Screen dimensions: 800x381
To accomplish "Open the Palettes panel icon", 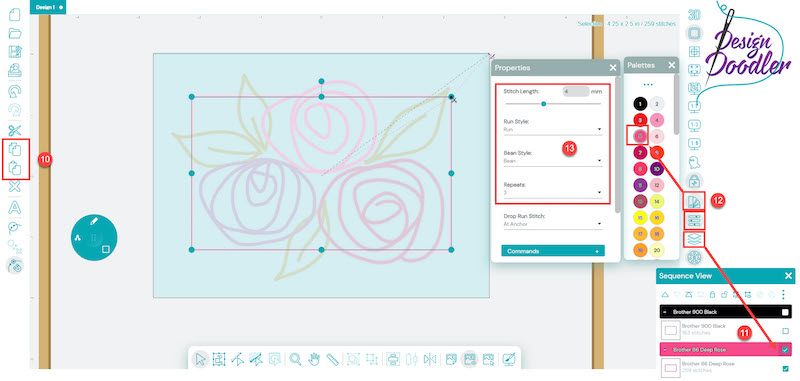I will [694, 202].
